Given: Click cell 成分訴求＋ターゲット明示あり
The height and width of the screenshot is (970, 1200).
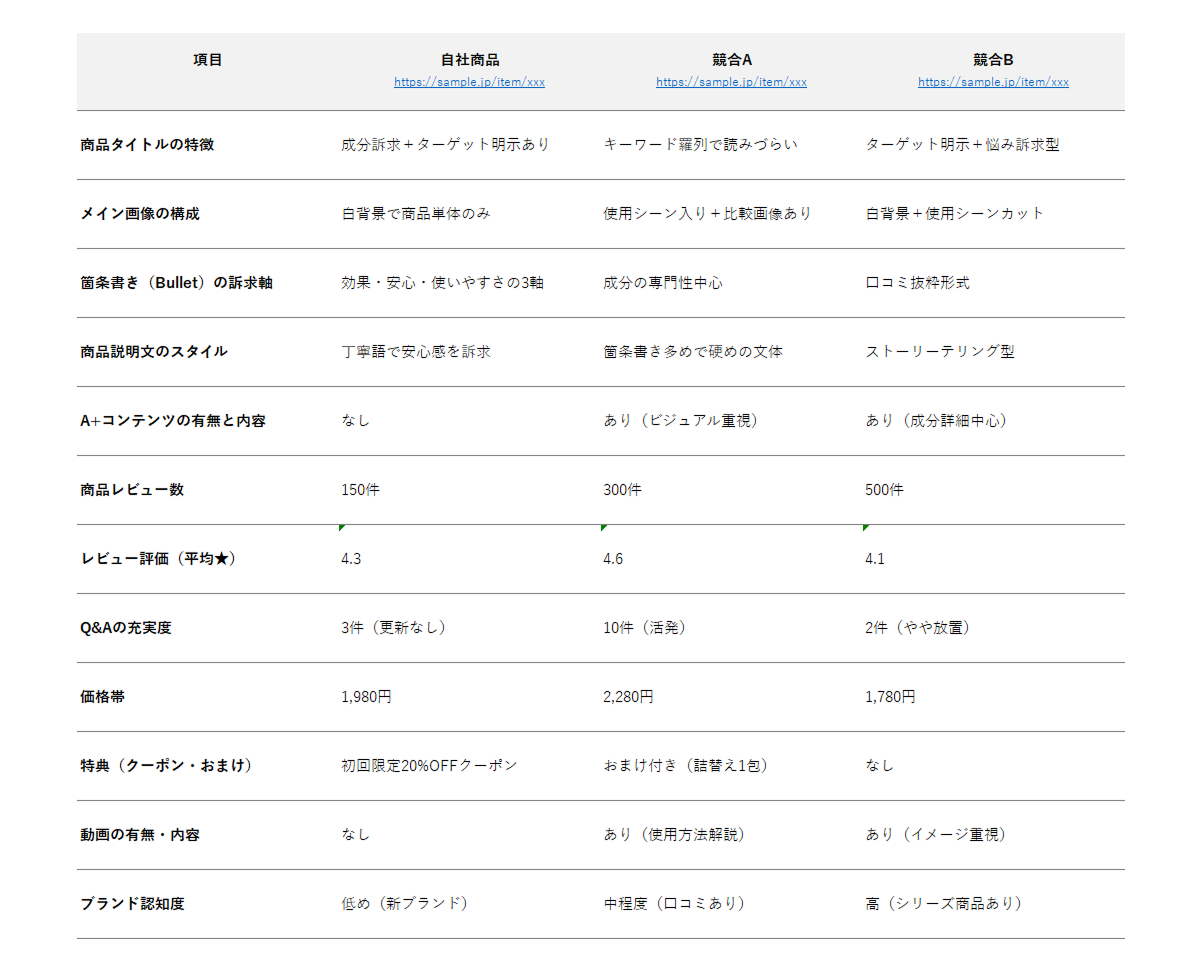Looking at the screenshot, I should (446, 145).
